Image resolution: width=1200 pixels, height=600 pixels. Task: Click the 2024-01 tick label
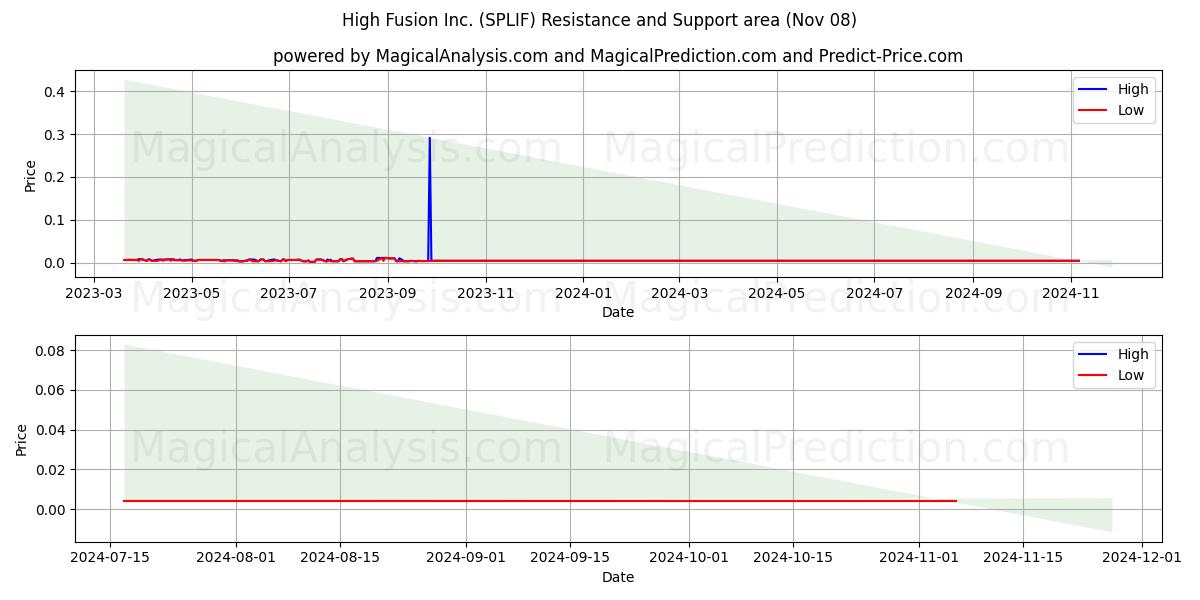tap(583, 294)
